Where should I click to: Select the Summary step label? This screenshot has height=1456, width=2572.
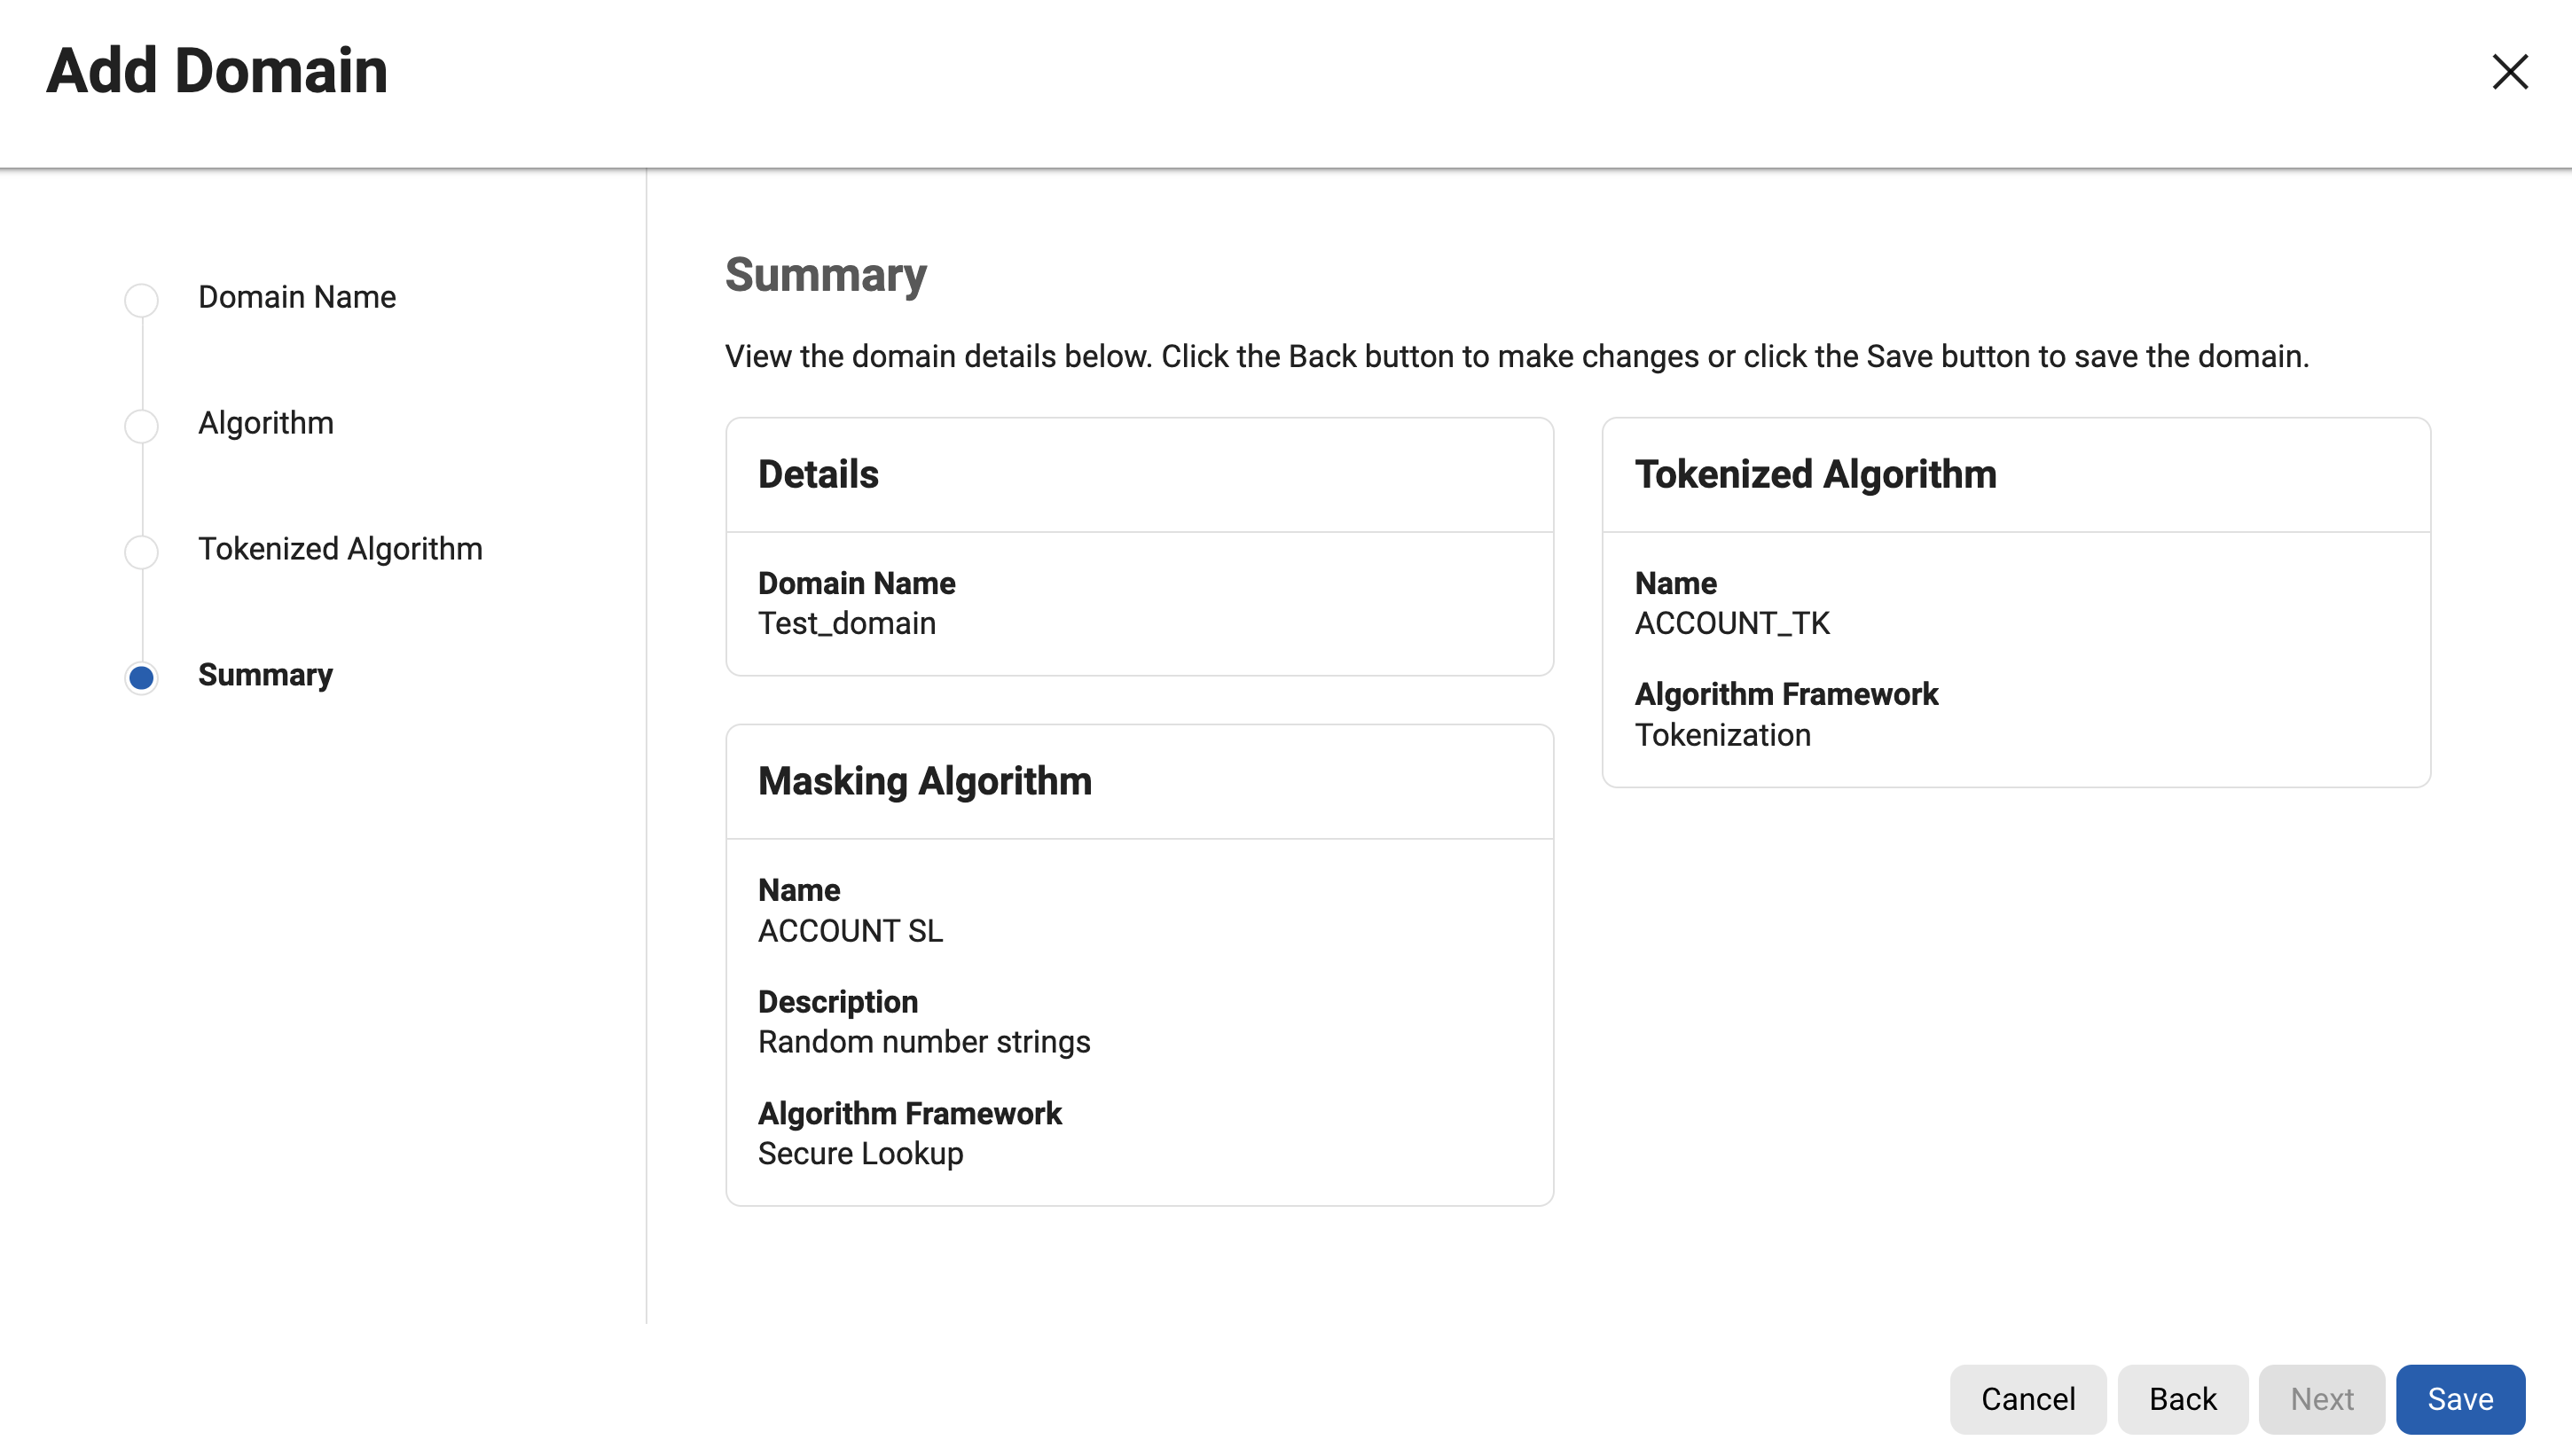pos(265,675)
